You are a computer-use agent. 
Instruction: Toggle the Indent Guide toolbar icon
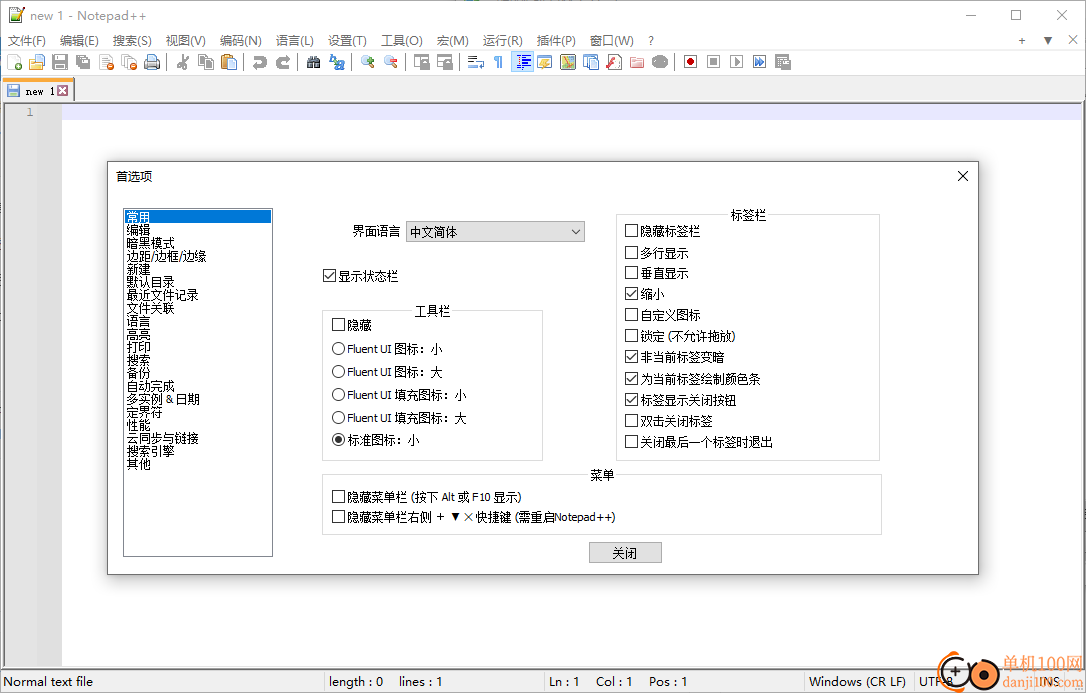coord(522,62)
